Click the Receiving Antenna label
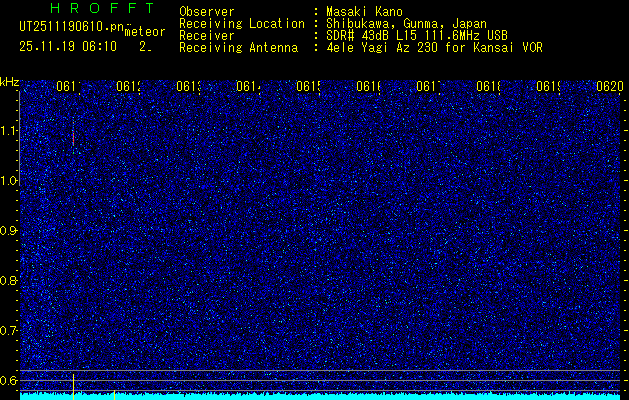The width and height of the screenshot is (629, 400). tap(238, 47)
